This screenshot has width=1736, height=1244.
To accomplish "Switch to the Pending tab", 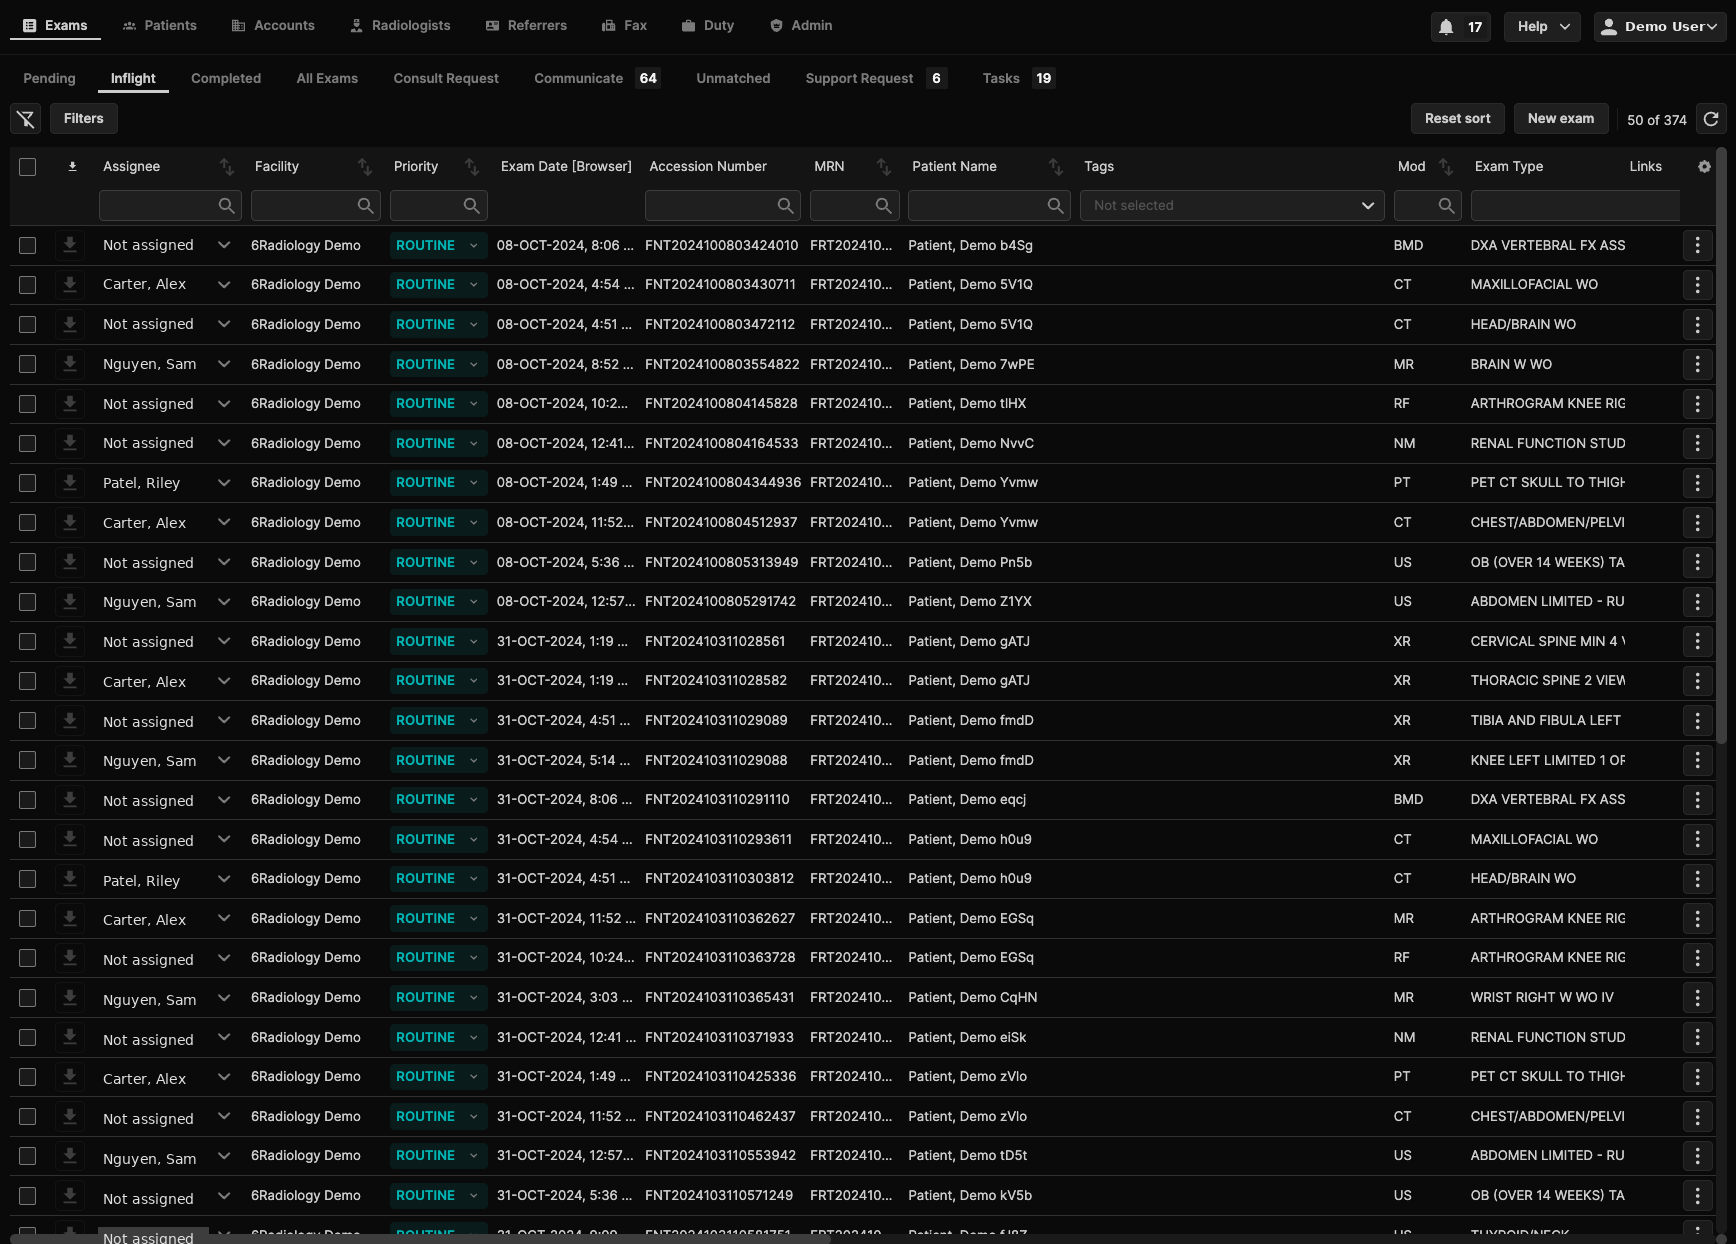I will pyautogui.click(x=49, y=78).
